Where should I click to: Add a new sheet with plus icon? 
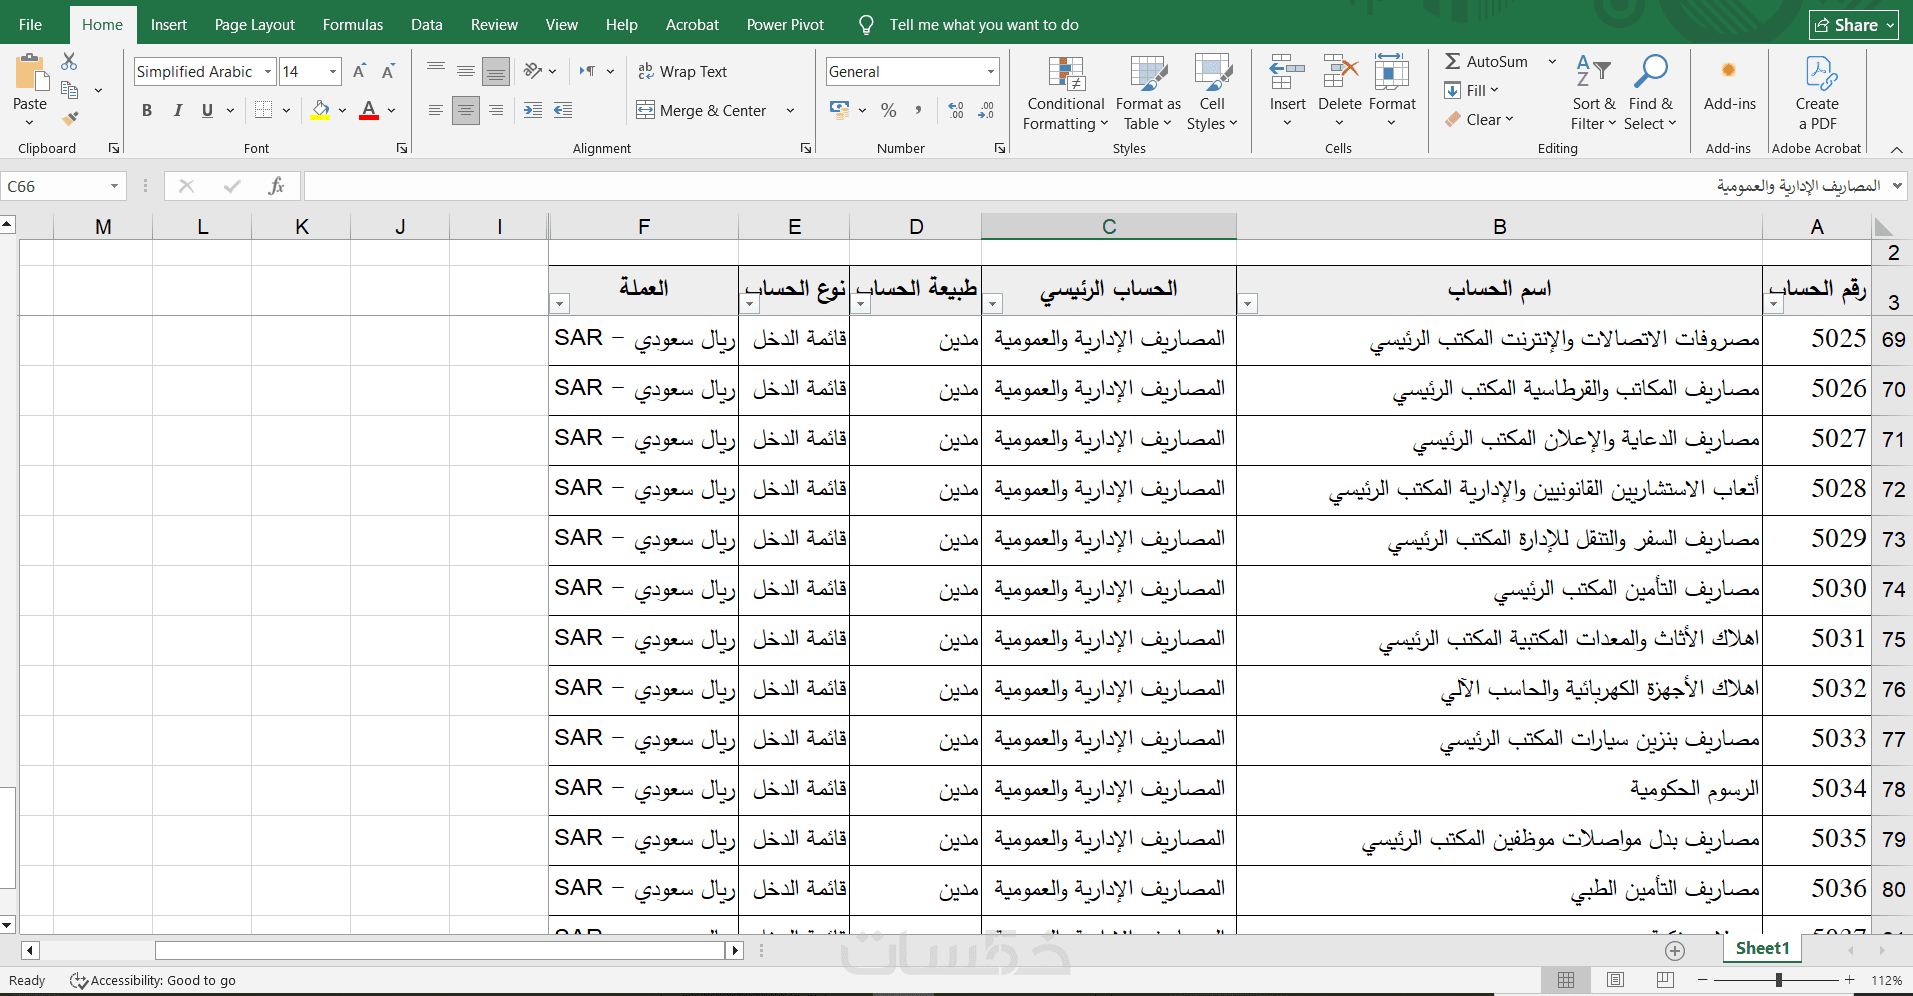1675,950
